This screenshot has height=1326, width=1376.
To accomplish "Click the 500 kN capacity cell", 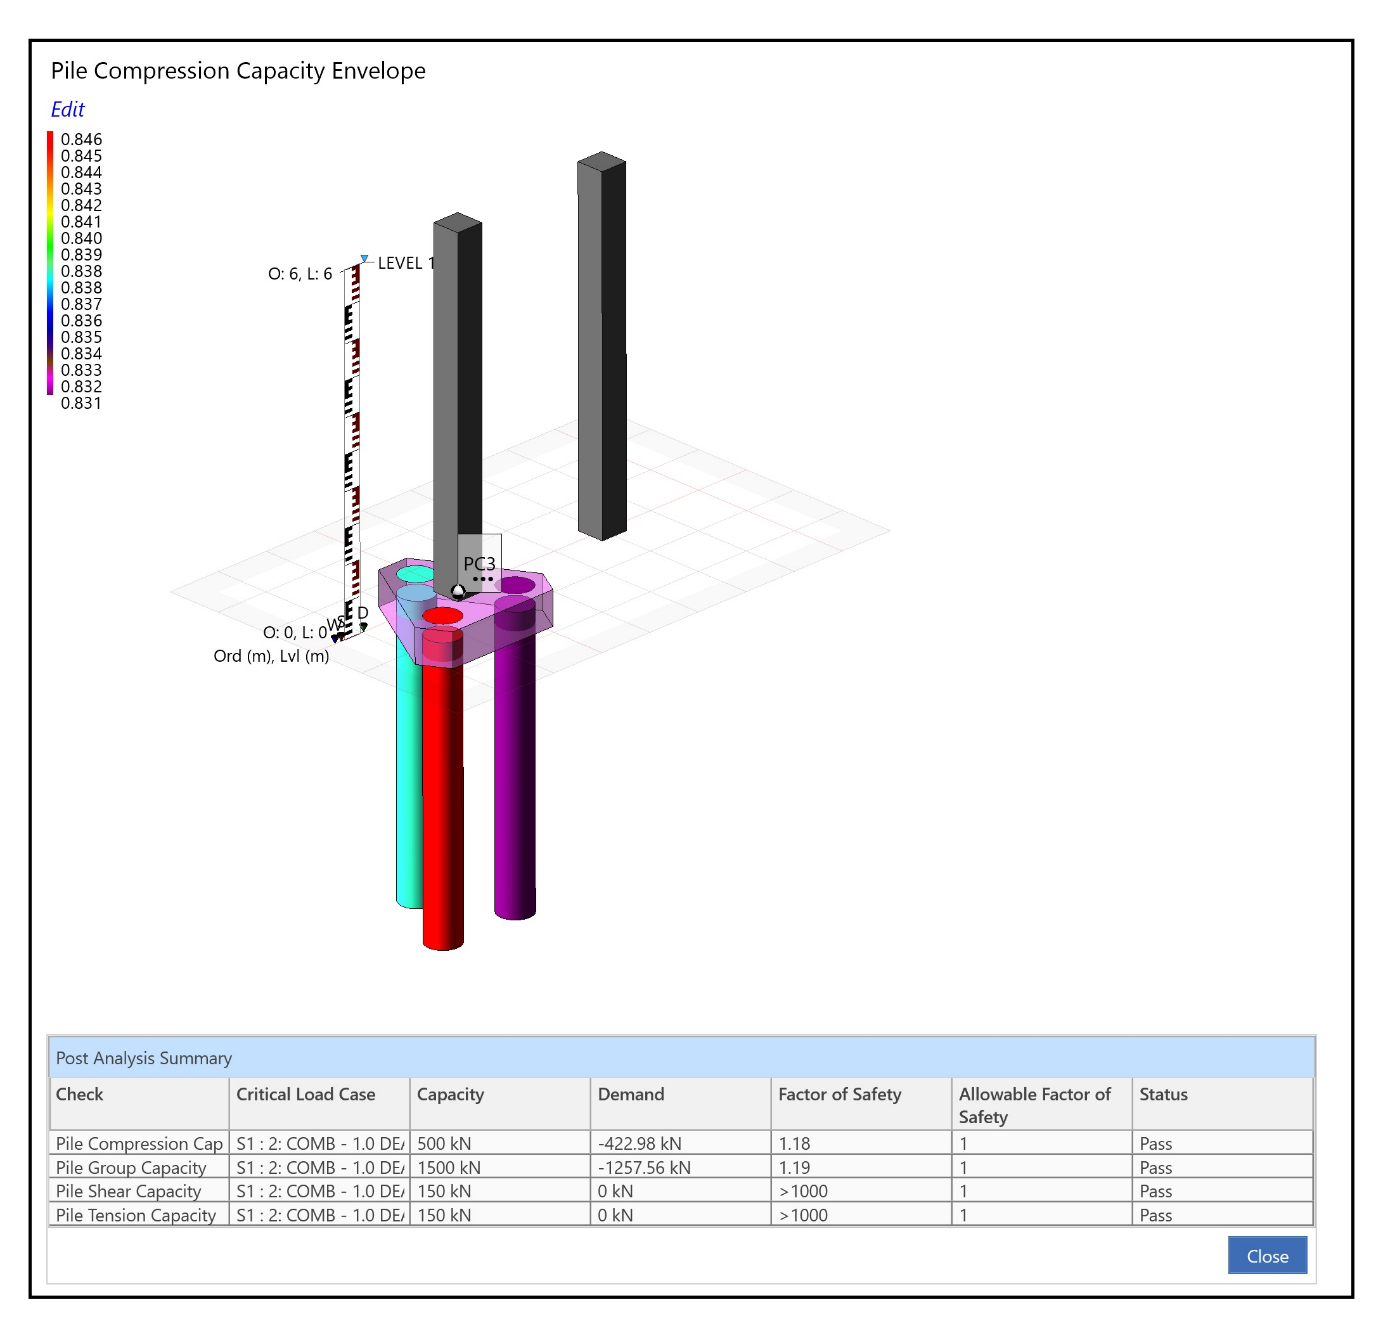I will (500, 1143).
